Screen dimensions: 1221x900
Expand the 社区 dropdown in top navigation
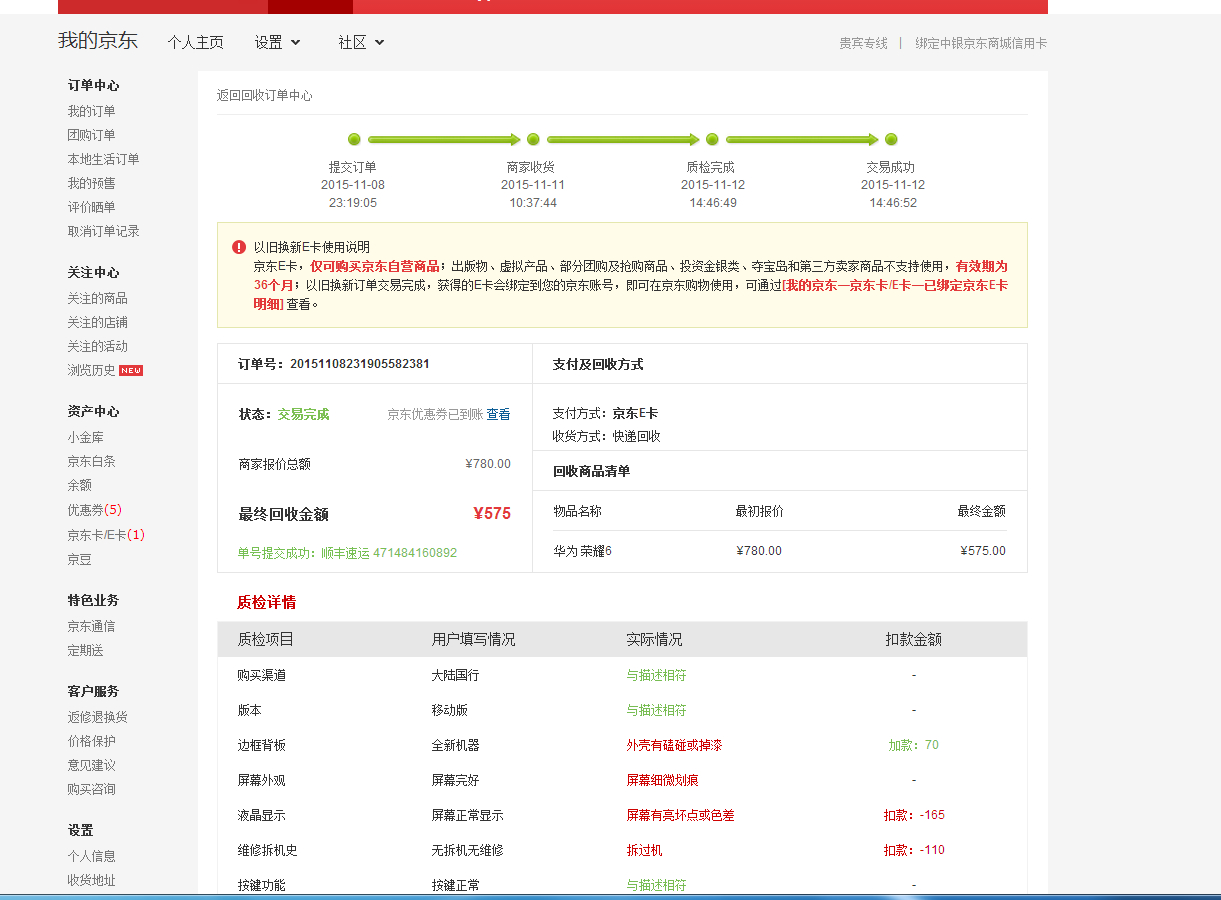361,42
